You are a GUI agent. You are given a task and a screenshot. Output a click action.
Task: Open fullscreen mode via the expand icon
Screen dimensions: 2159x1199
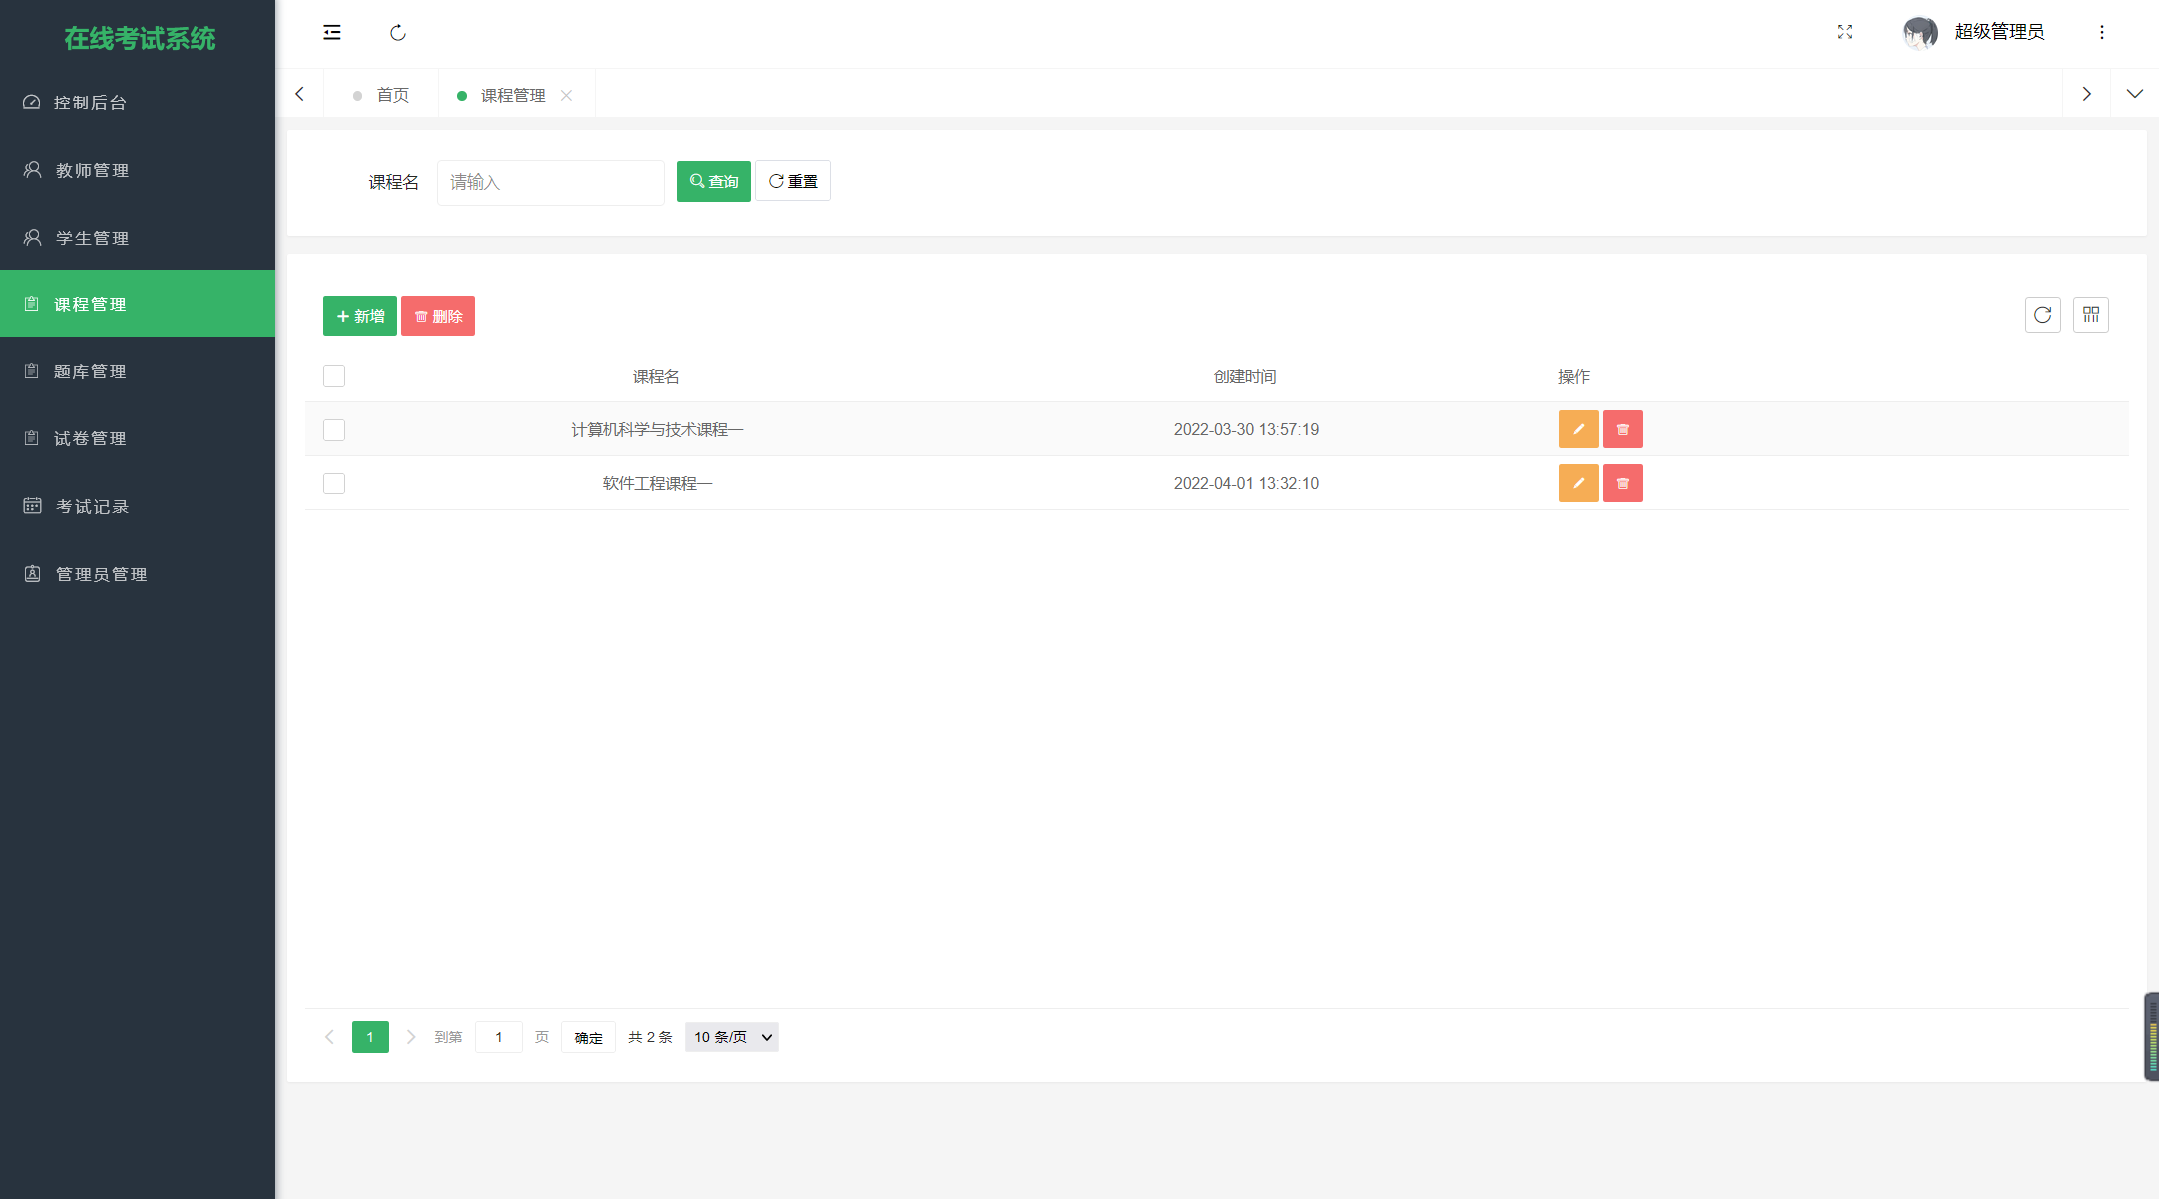coord(1845,32)
